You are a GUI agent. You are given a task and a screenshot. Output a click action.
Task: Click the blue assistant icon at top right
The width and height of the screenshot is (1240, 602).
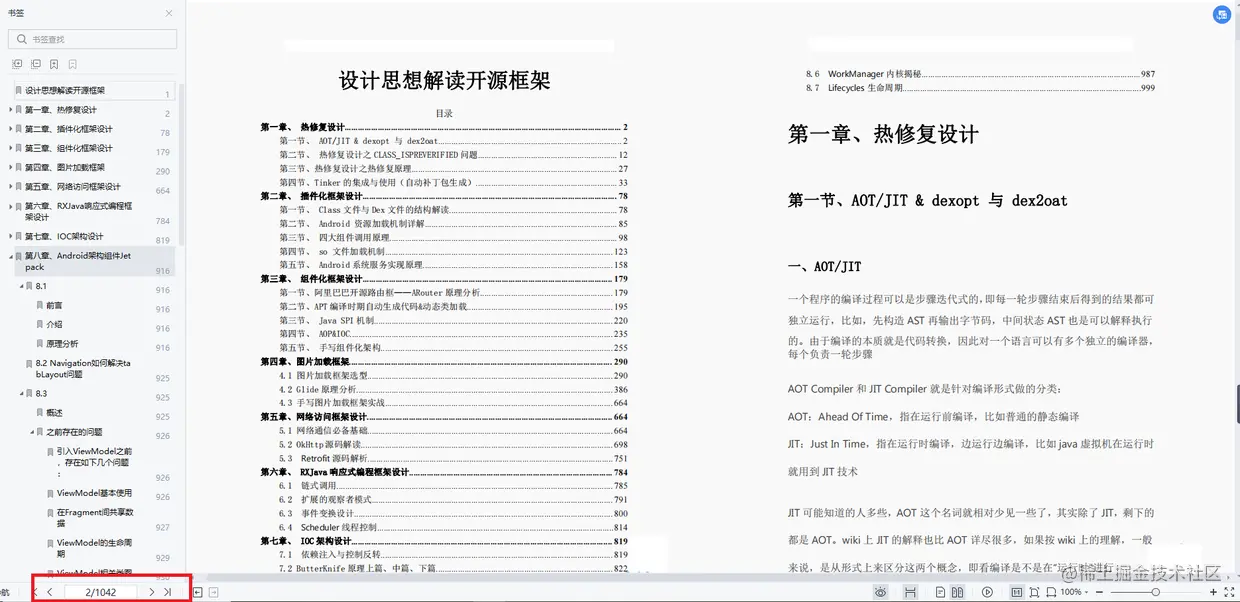pyautogui.click(x=1221, y=14)
